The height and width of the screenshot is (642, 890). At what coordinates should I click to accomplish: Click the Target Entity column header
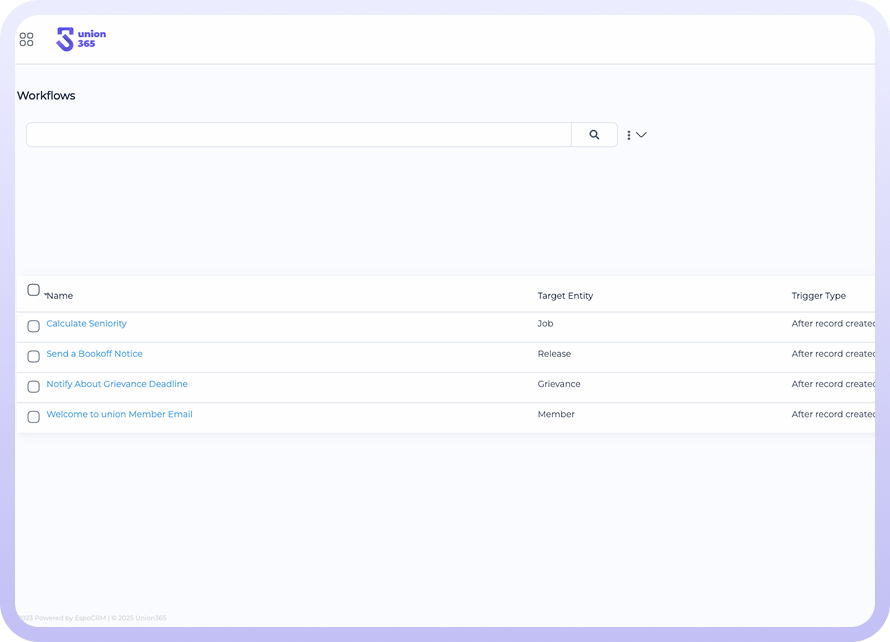[x=565, y=296]
